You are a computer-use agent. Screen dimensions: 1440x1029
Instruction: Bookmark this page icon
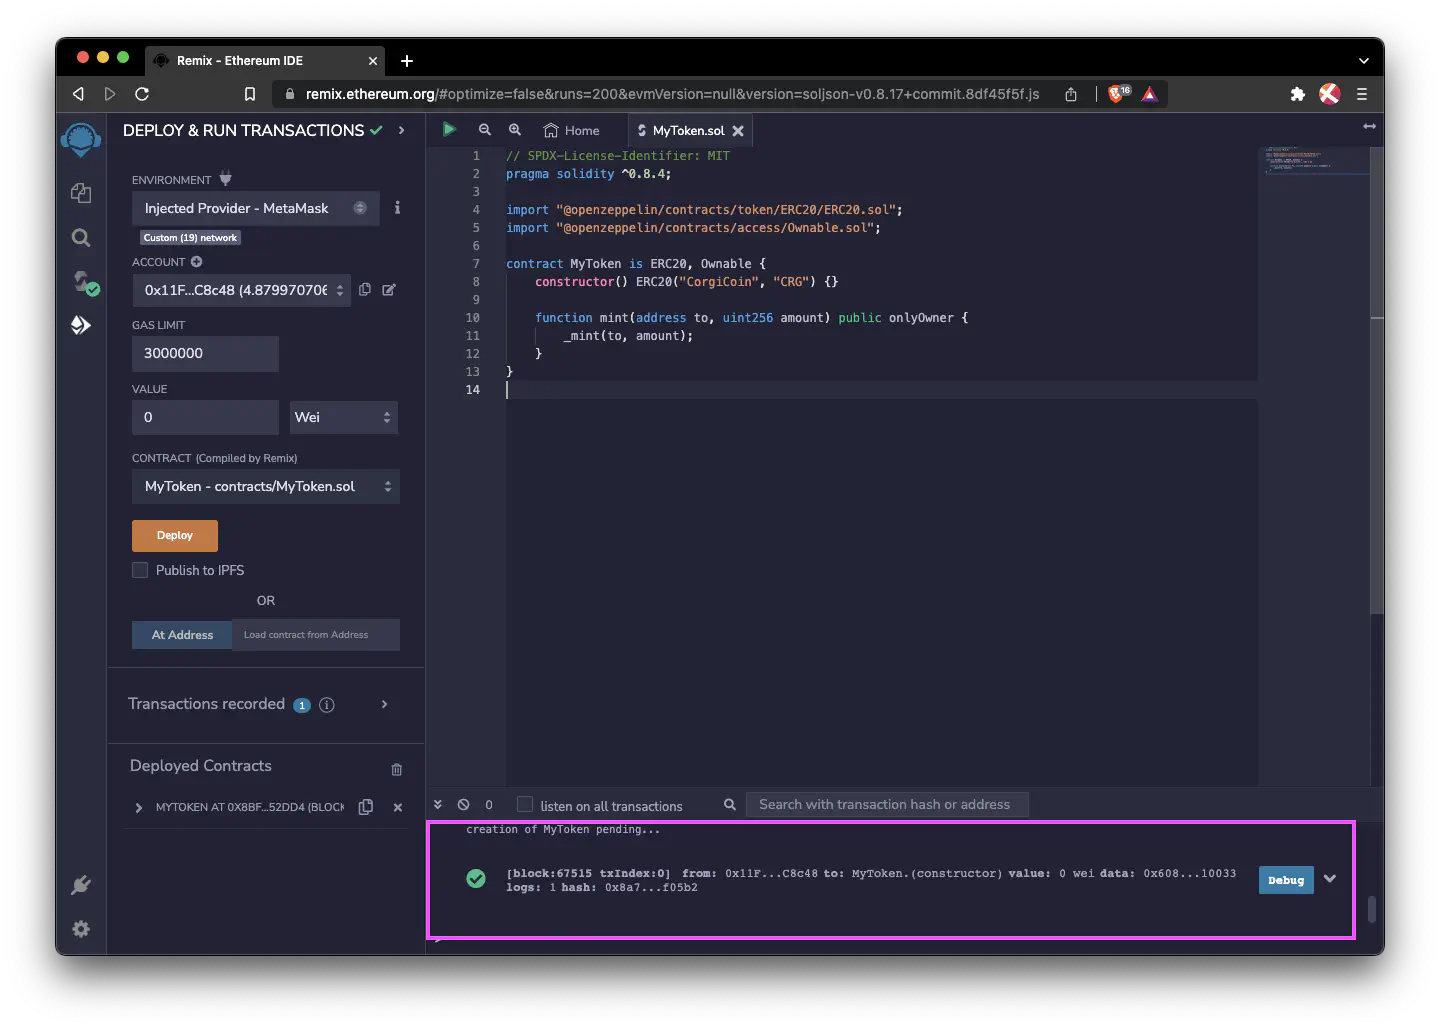[x=250, y=94]
